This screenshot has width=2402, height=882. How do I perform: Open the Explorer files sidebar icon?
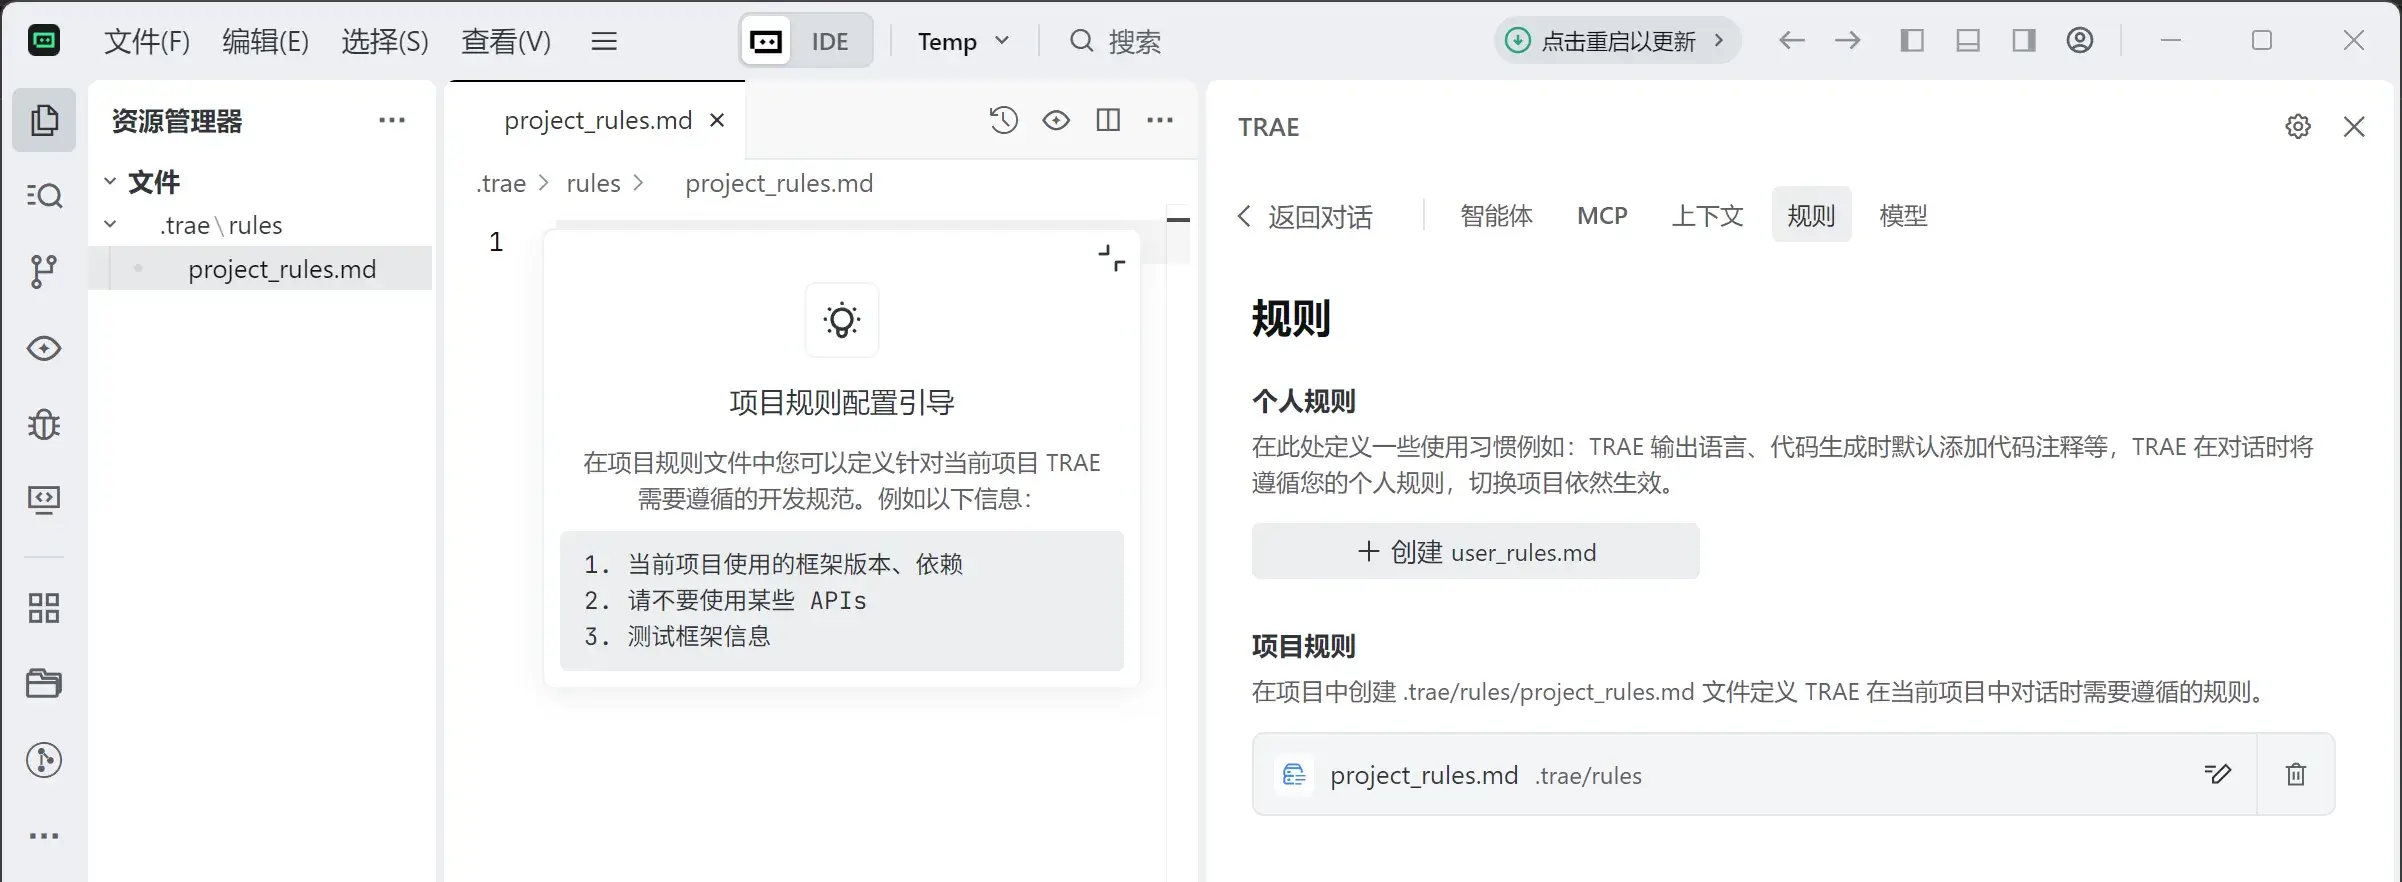click(x=44, y=120)
